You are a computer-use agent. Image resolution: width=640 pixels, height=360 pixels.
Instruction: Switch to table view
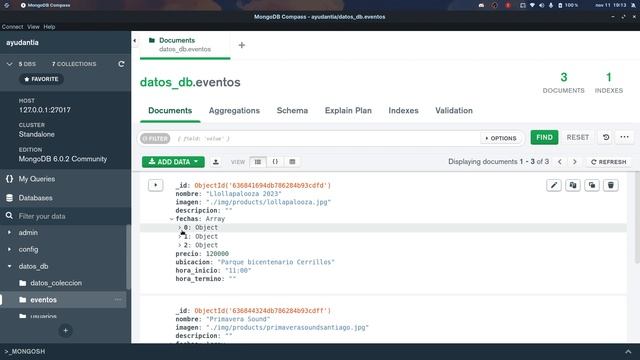(x=292, y=162)
